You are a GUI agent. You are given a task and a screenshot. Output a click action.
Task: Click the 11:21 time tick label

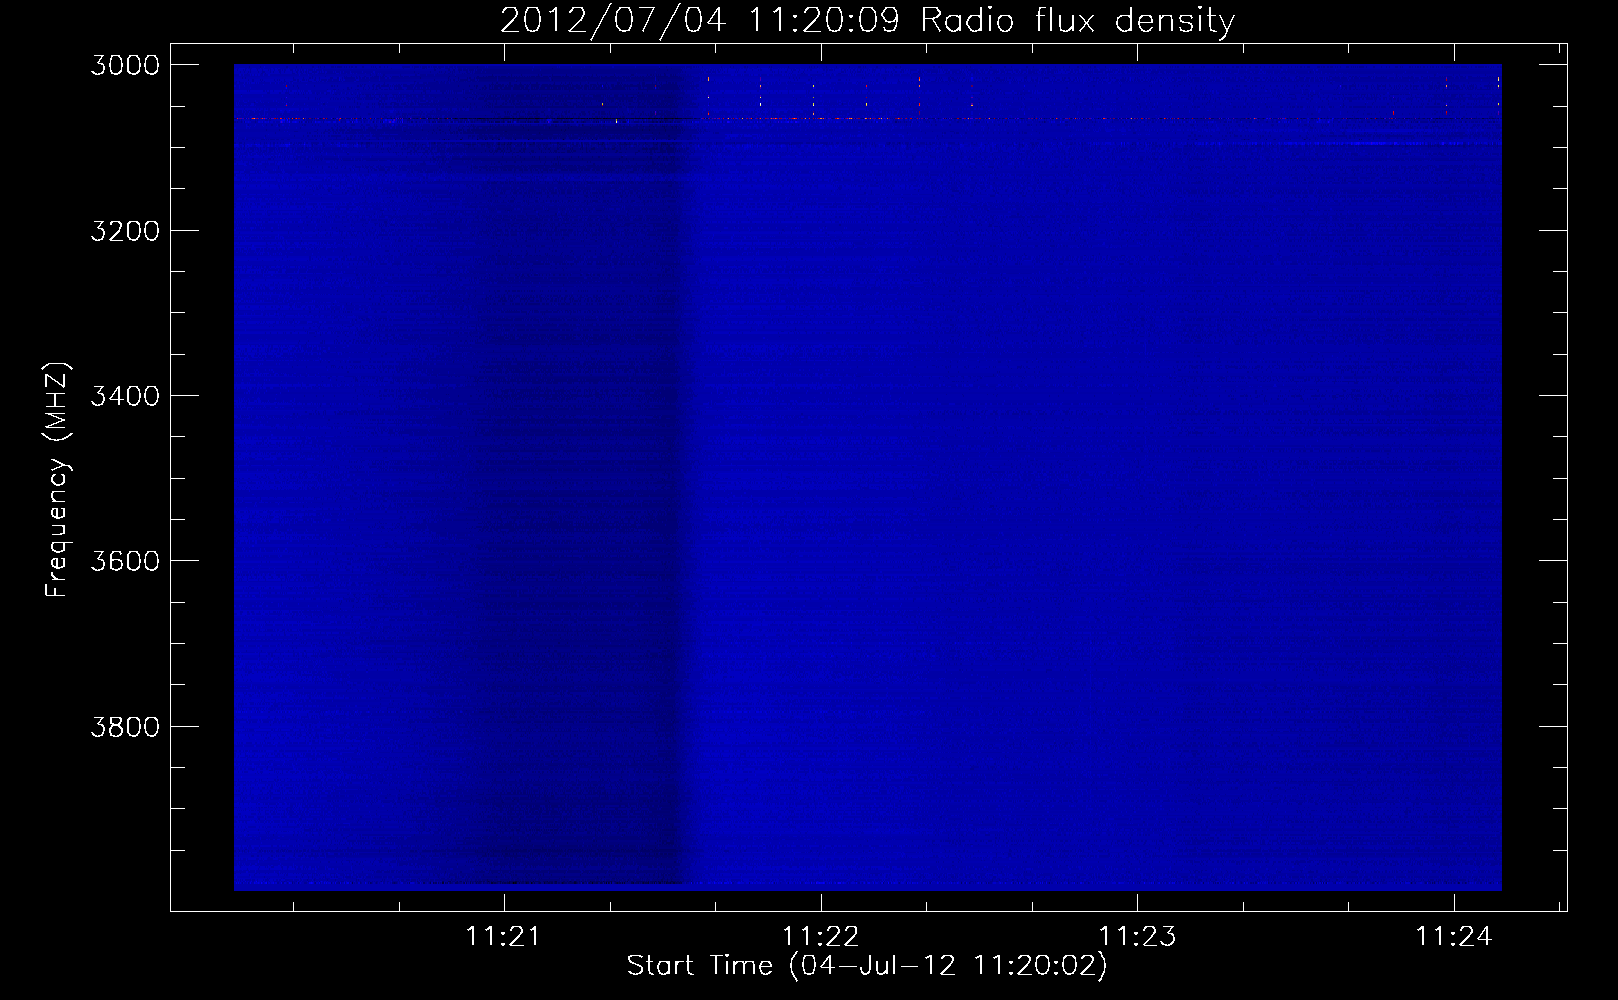(x=503, y=936)
